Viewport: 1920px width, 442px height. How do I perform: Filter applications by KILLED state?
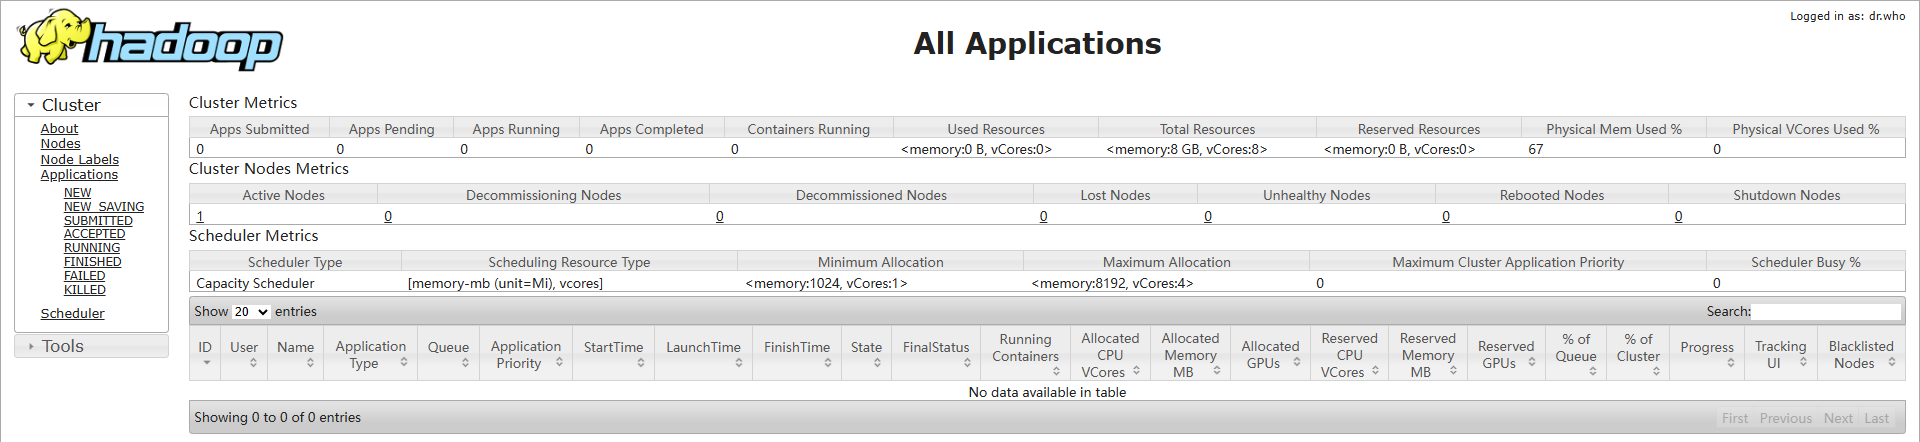click(x=84, y=290)
